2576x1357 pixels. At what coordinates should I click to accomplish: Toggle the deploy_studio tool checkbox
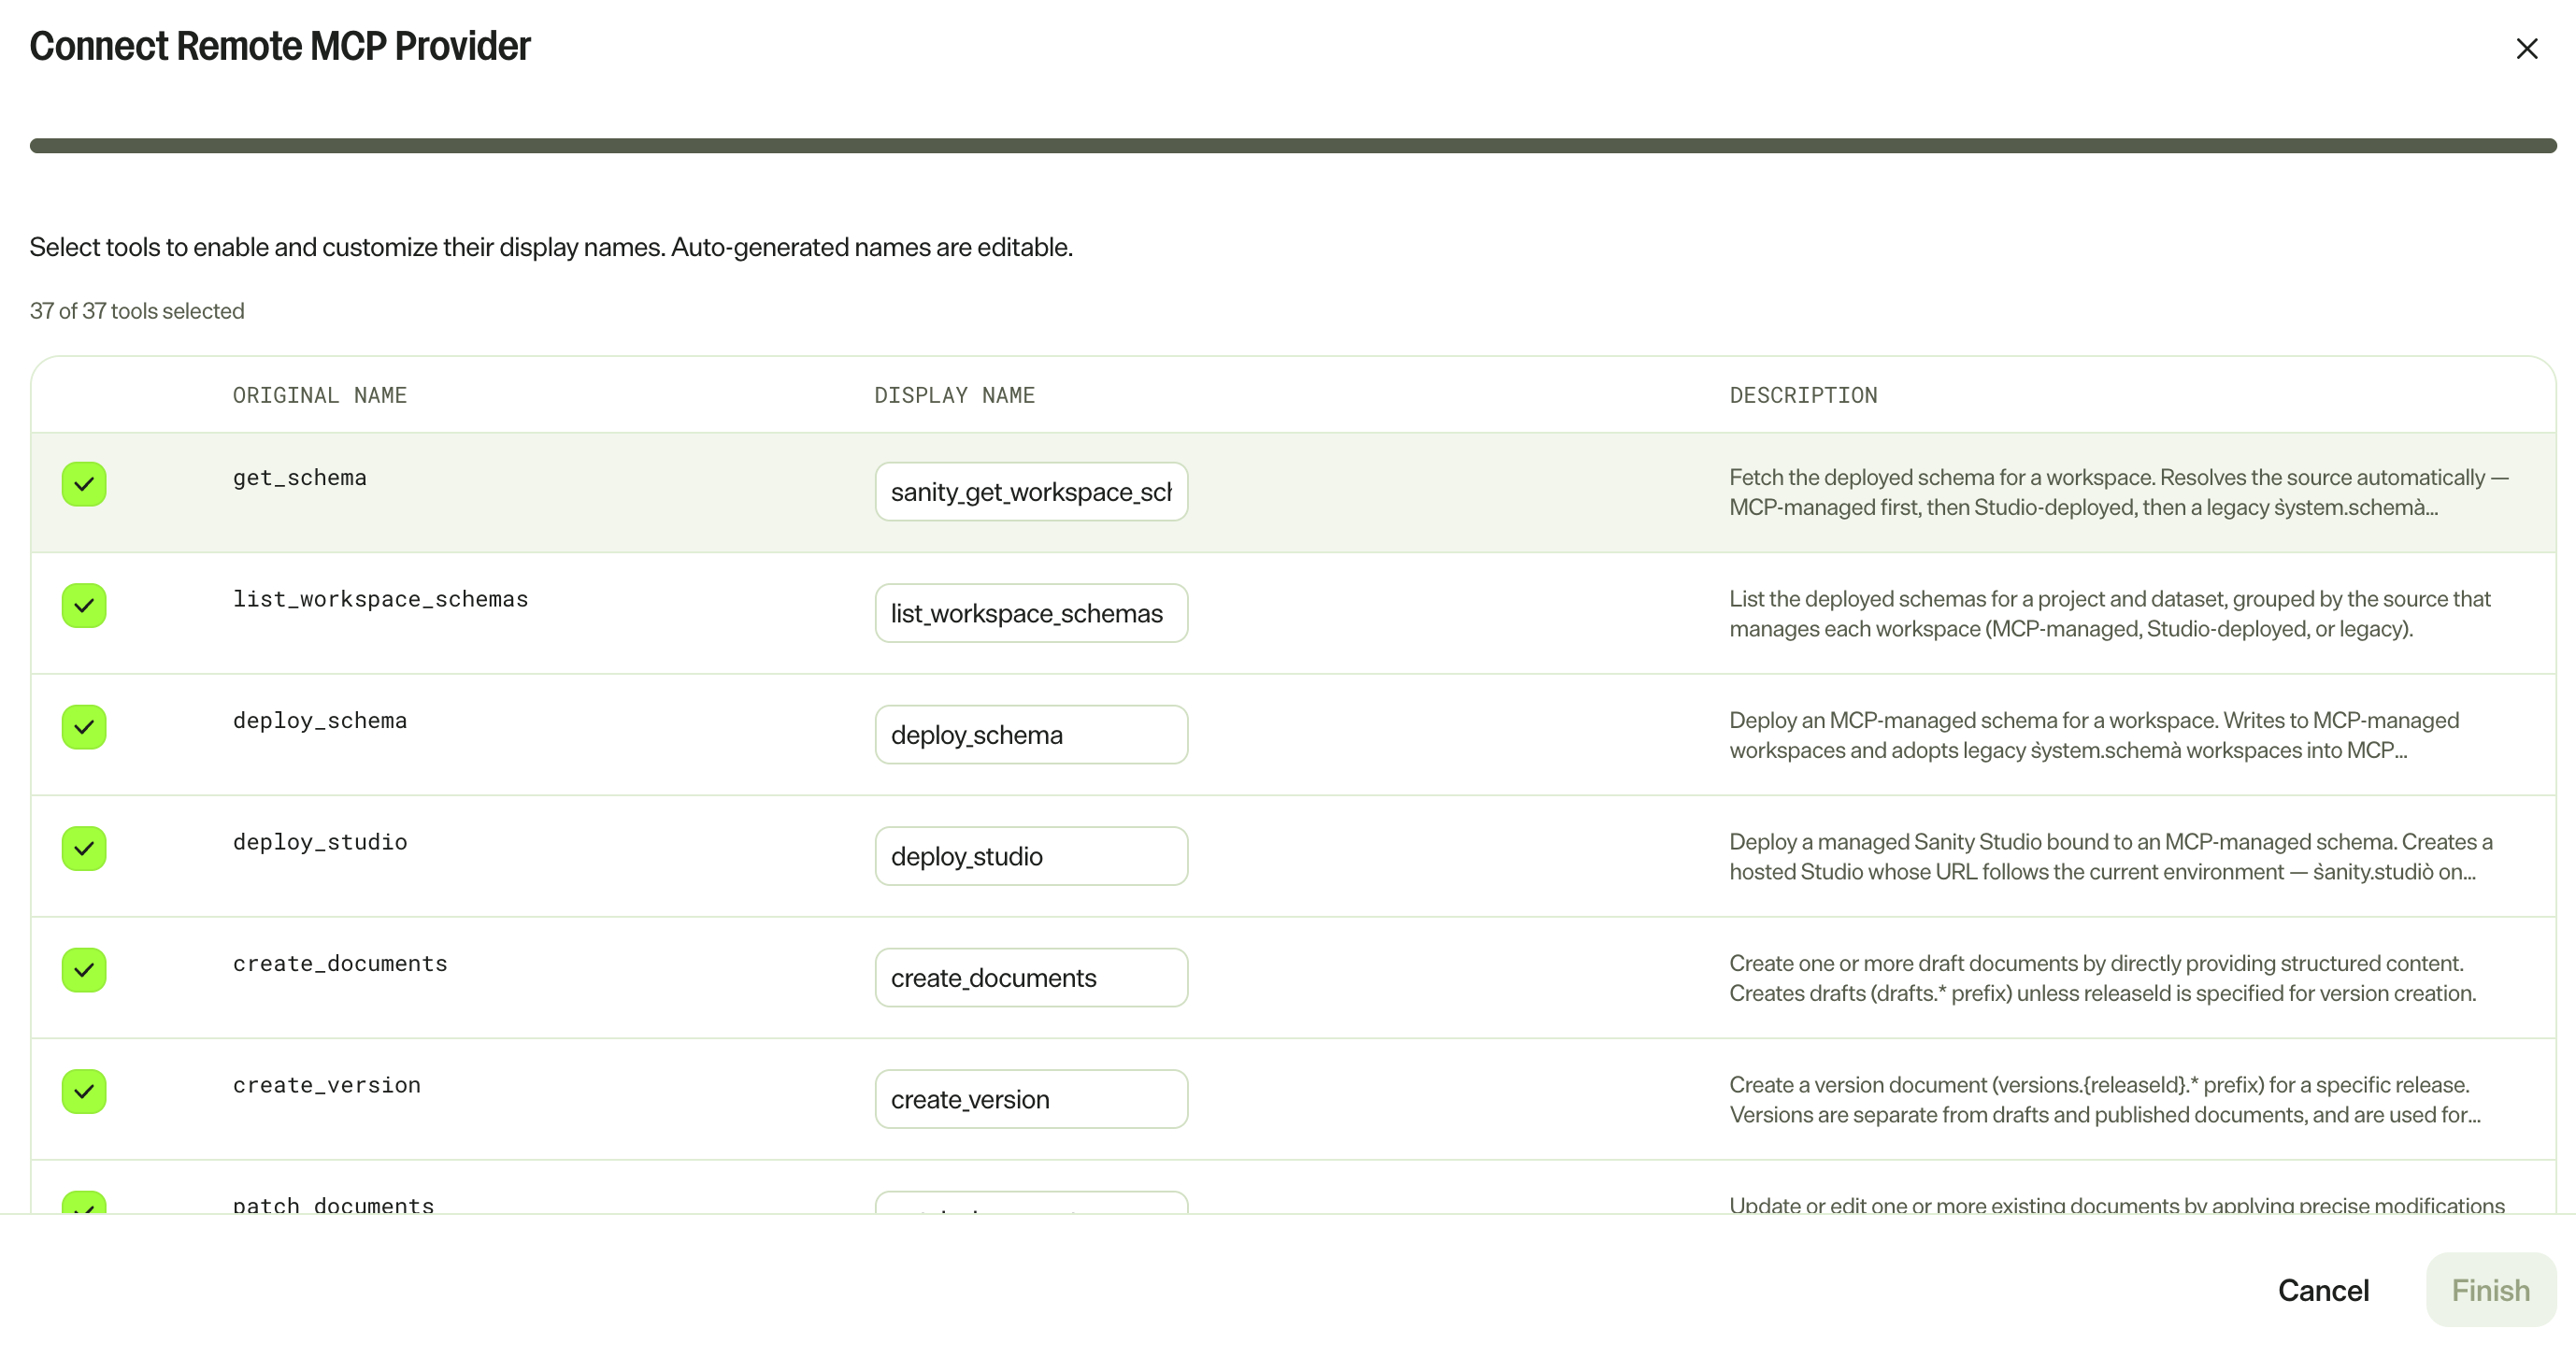pos(84,849)
